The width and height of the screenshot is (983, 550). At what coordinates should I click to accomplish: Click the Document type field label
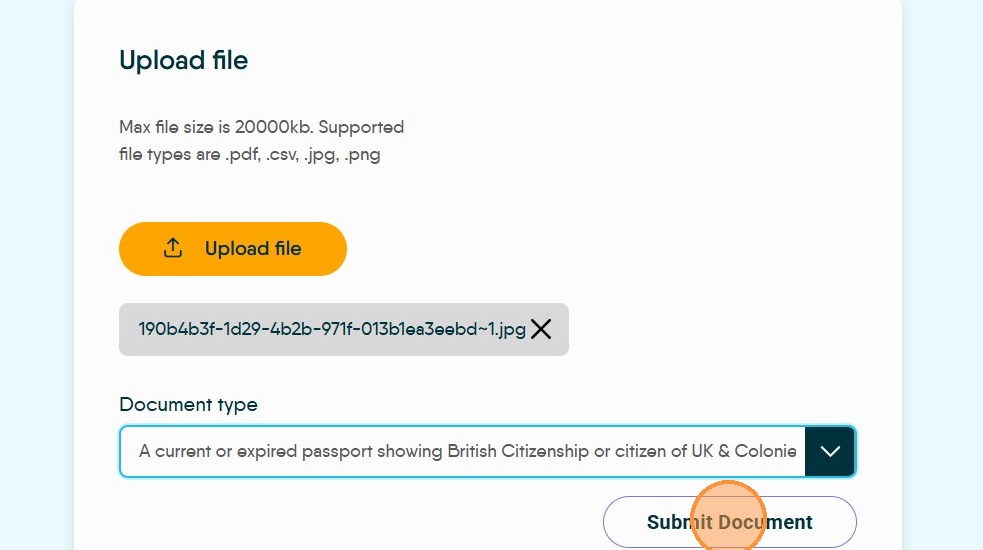pos(188,405)
